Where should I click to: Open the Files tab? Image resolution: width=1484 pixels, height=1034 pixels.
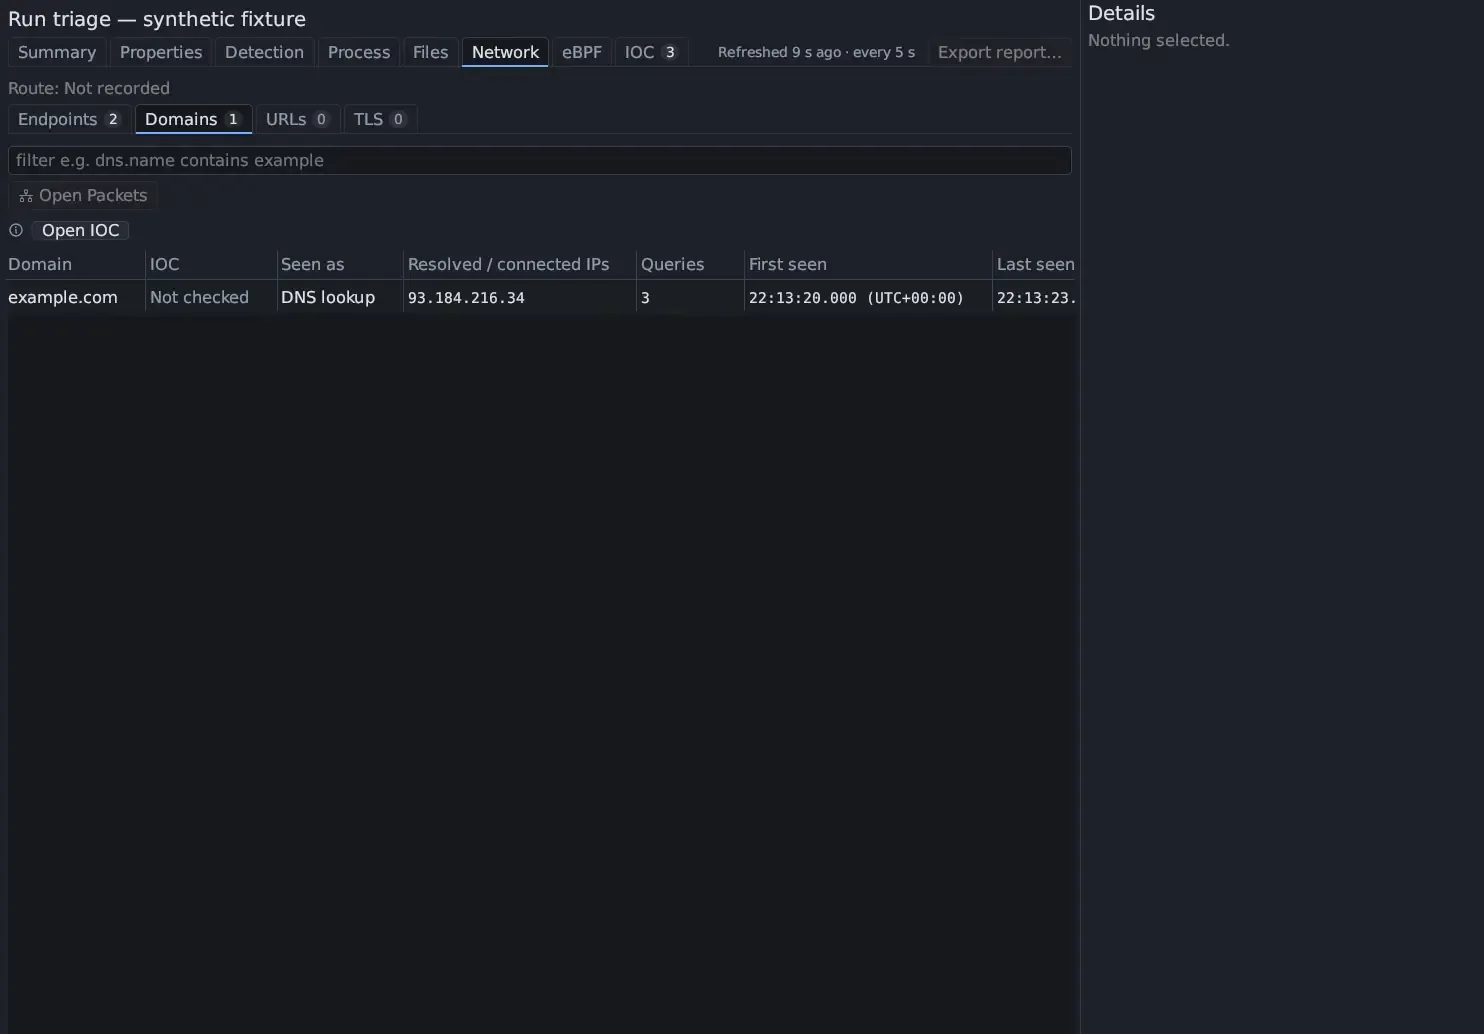(x=431, y=52)
